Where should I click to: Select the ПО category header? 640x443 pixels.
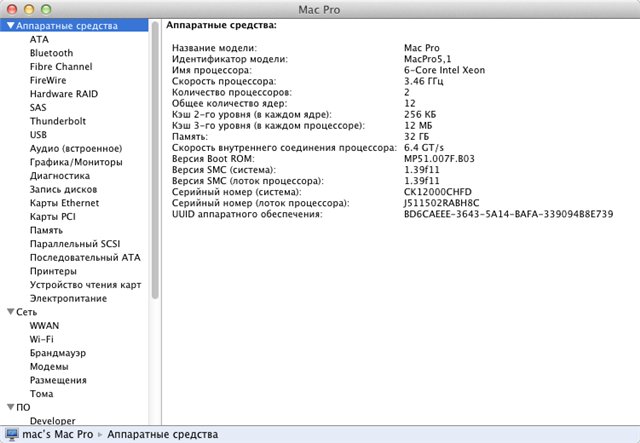(23, 407)
